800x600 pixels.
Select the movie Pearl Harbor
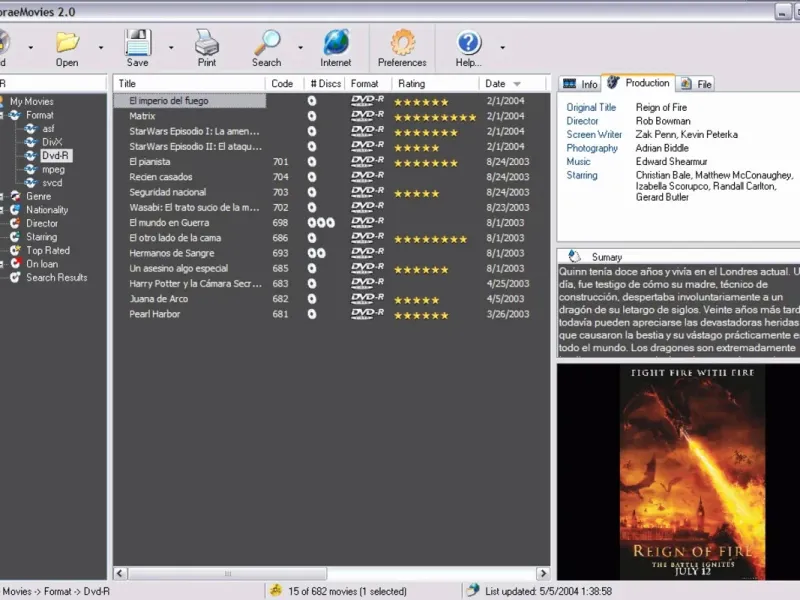tap(155, 314)
